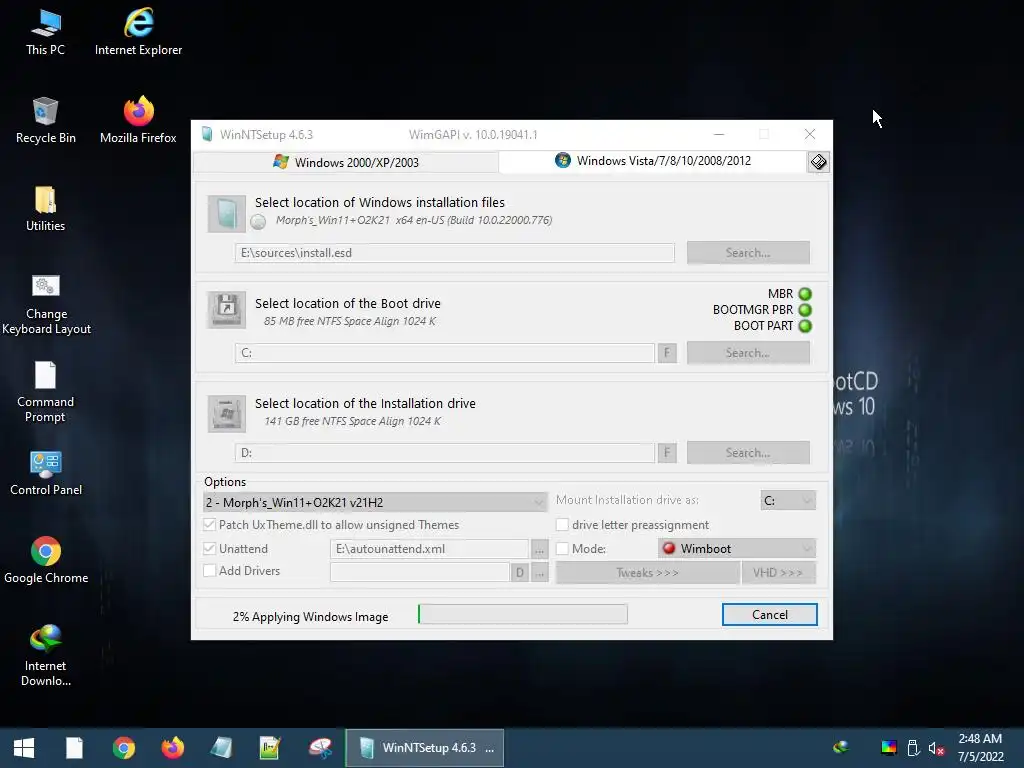Click F button beside Installation drive field
Screen dimensions: 1024x768
click(667, 453)
